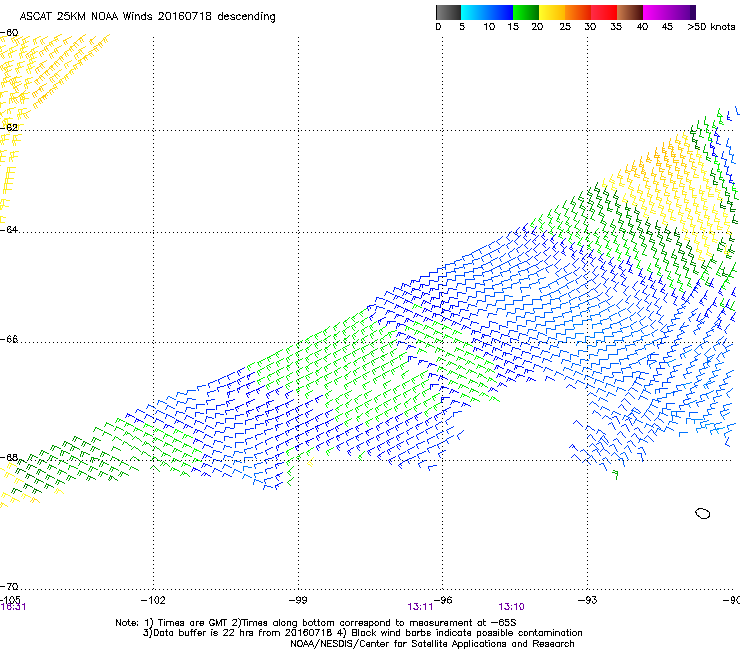This screenshot has width=740, height=650.
Task: Click the latitude label -62
Action: (x=9, y=127)
